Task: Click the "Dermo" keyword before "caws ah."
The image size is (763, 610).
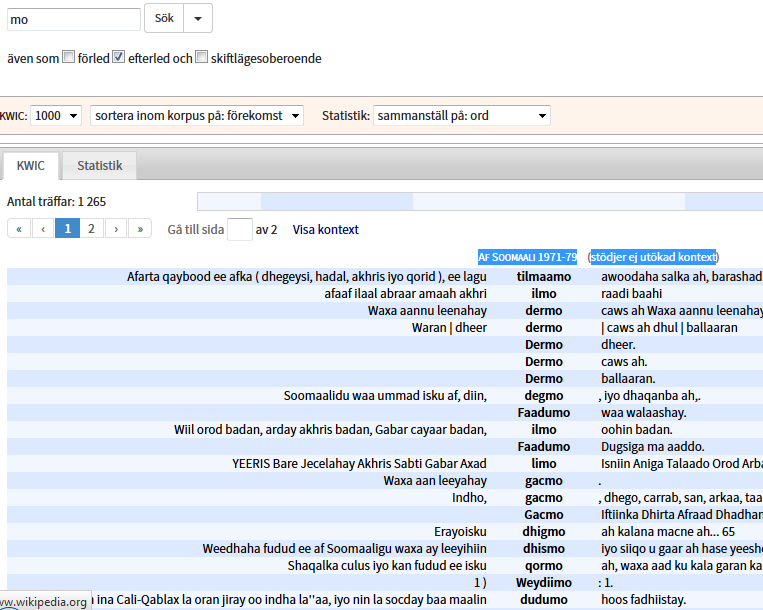Action: click(544, 362)
